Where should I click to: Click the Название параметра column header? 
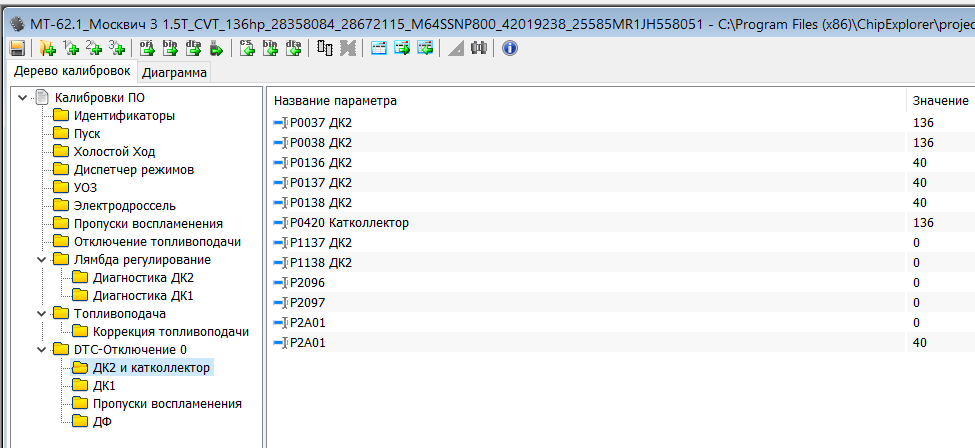[335, 101]
